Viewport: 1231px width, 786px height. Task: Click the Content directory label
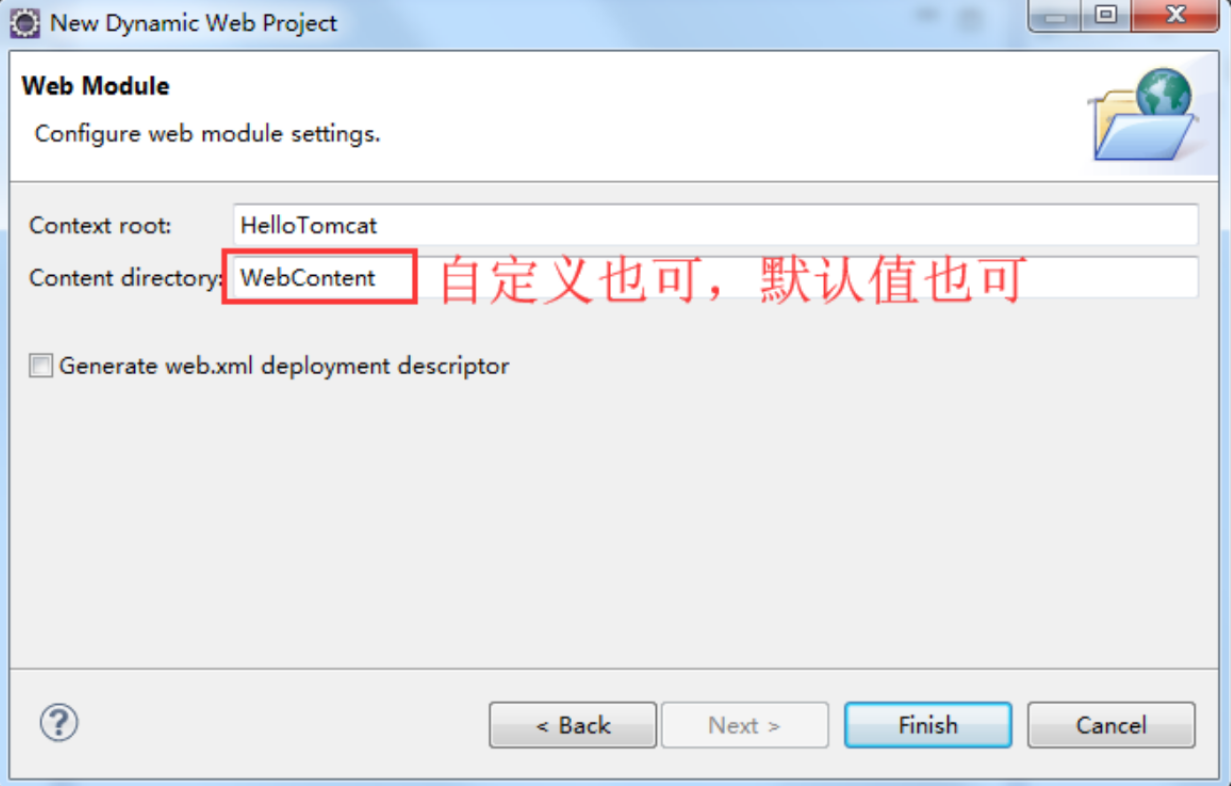click(x=125, y=277)
